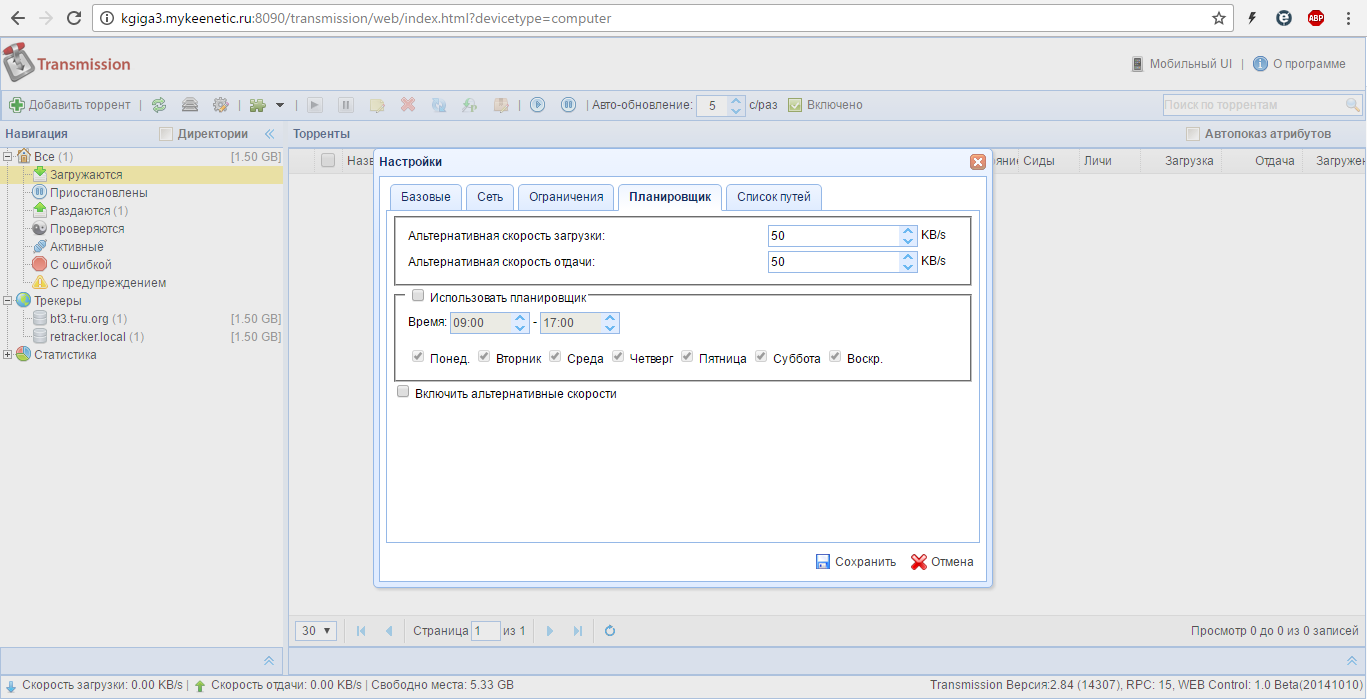
Task: Enable the 'Использовать планировщик' checkbox
Action: click(418, 296)
